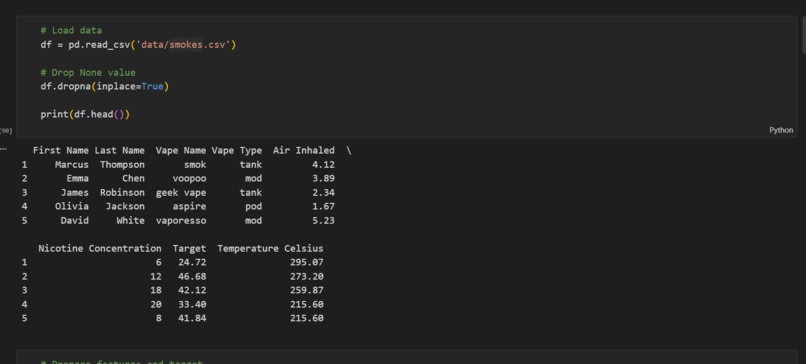806x364 pixels.
Task: Click the 295.07 temperature value
Action: (x=306, y=262)
